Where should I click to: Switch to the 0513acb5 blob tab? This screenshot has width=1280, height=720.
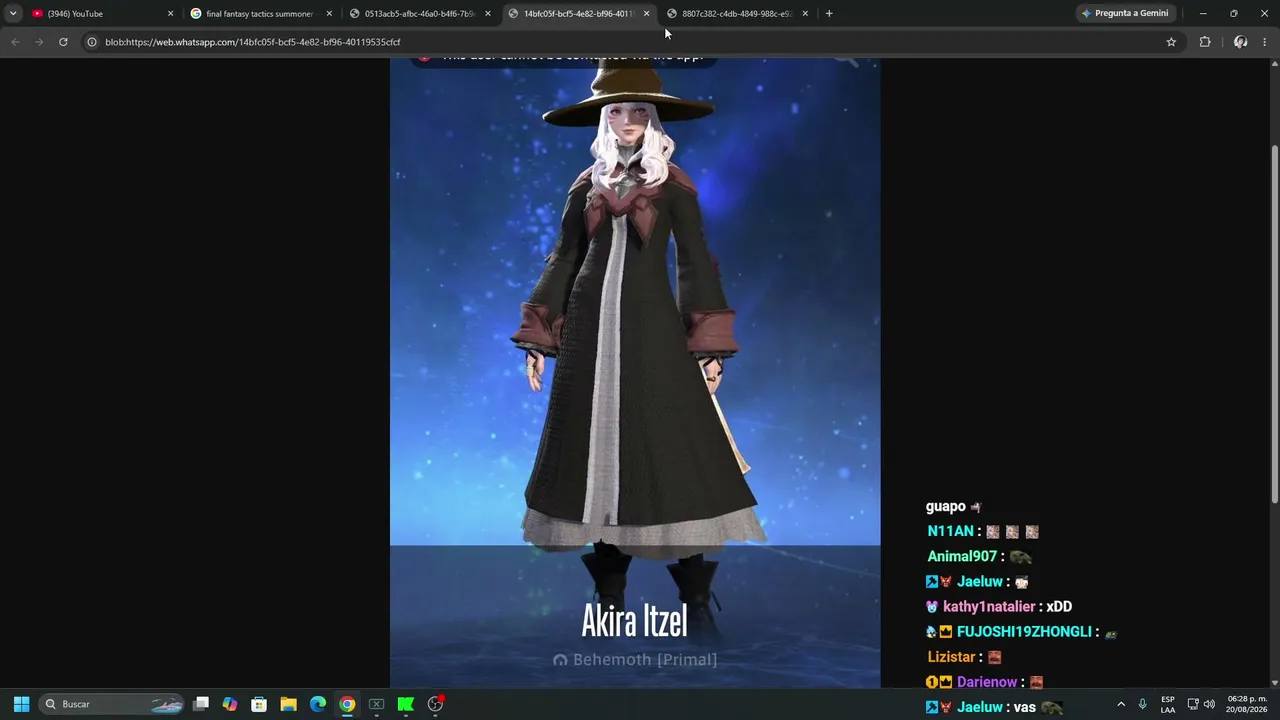tap(417, 13)
